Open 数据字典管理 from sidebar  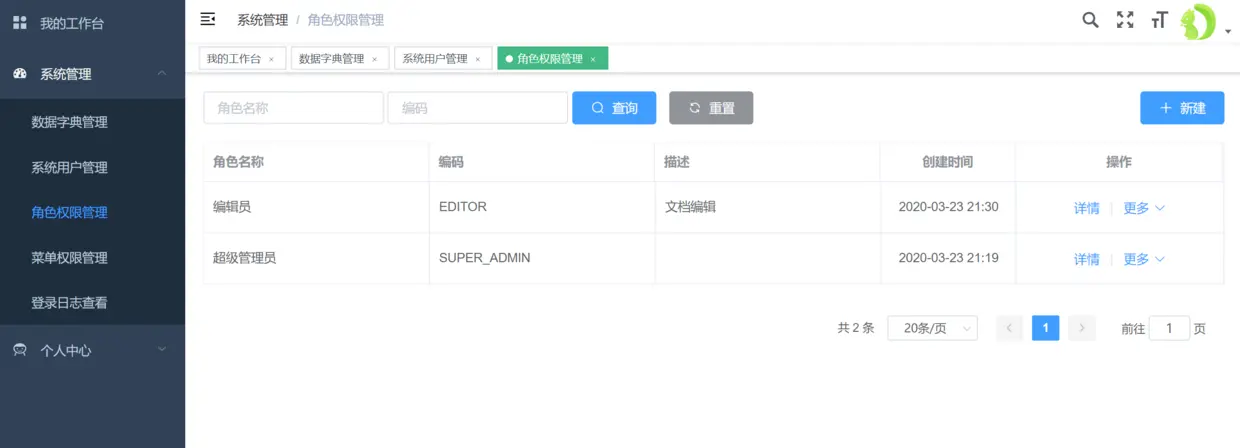(x=92, y=122)
